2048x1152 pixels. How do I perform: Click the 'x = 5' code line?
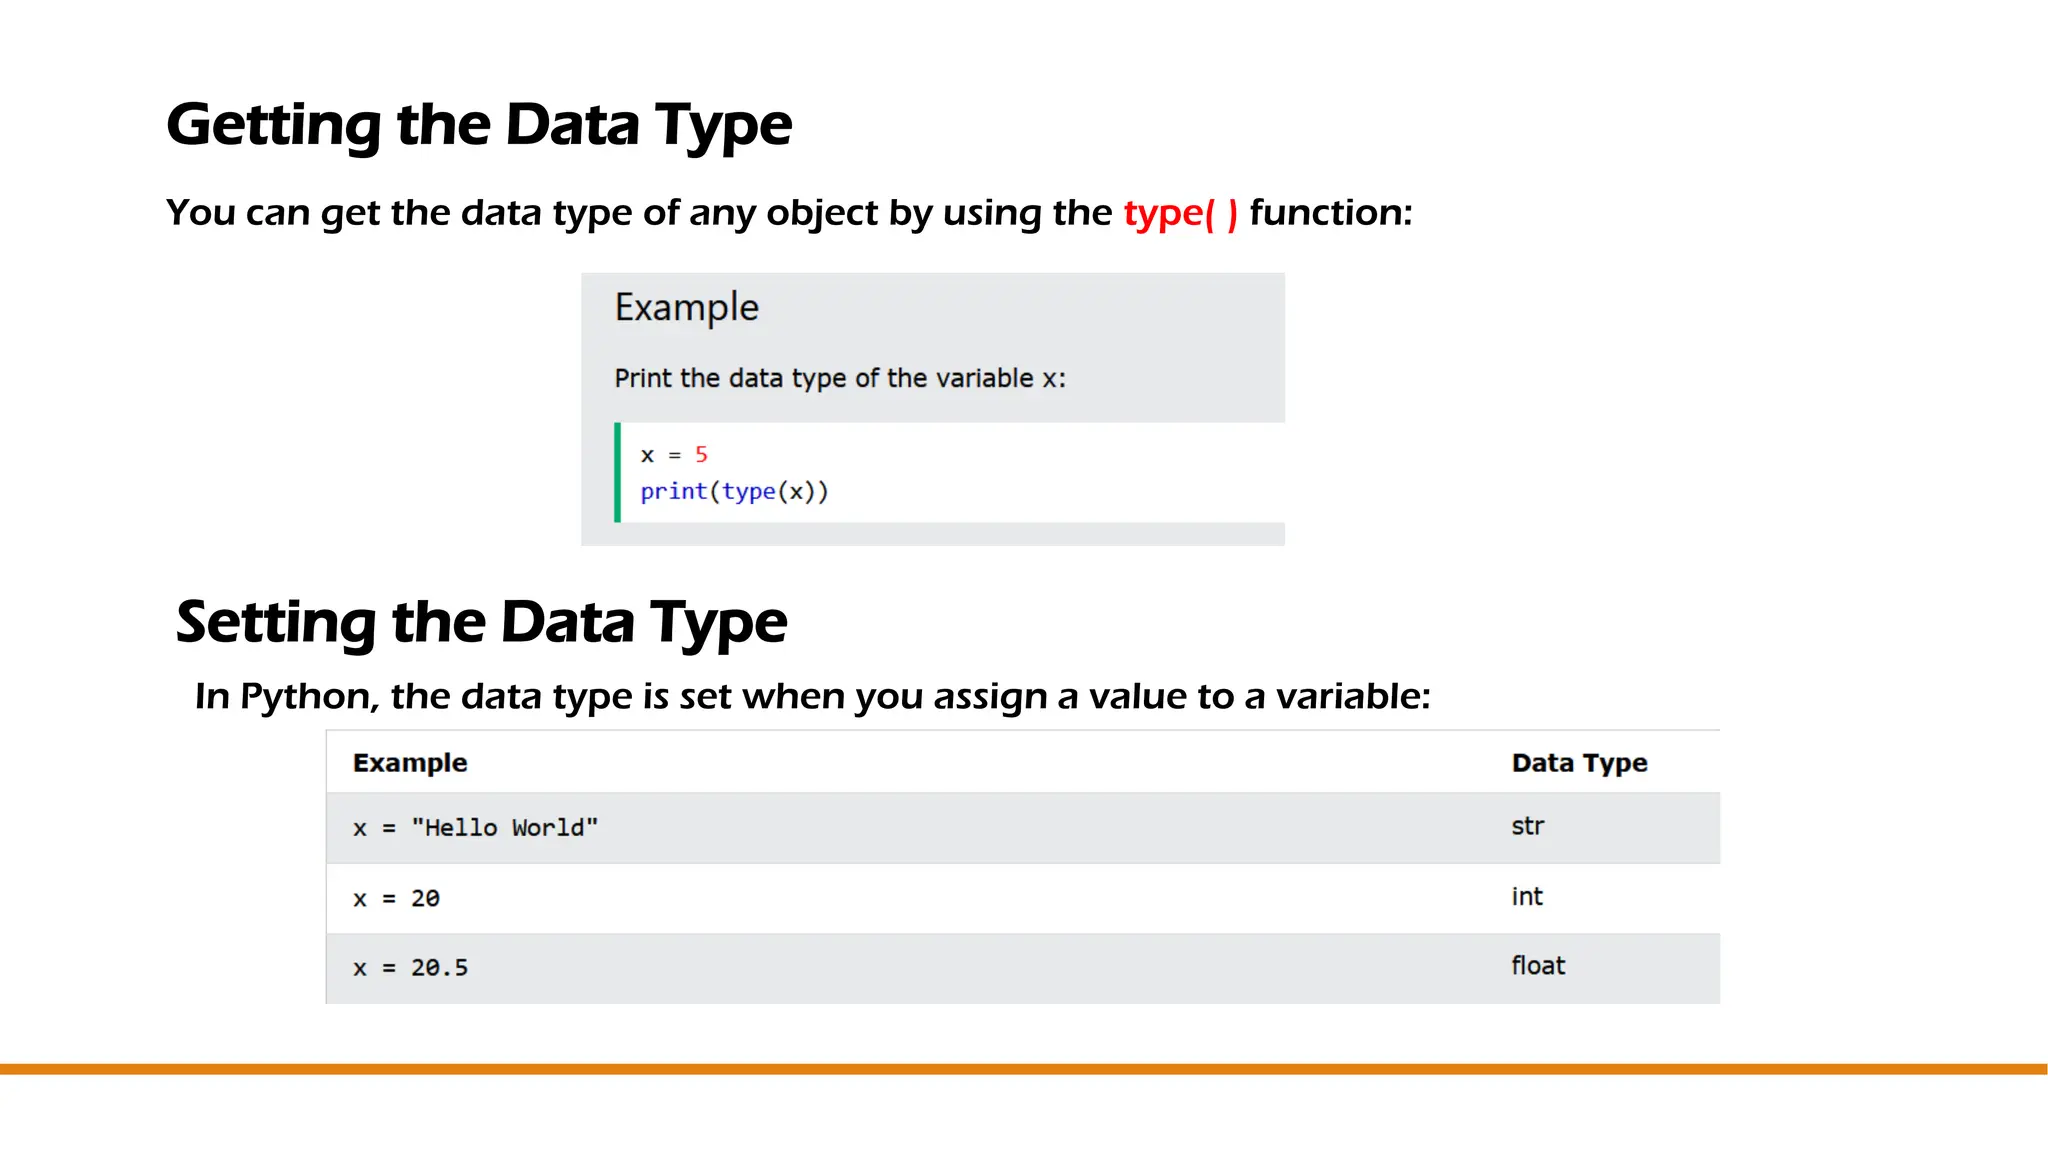pos(673,455)
